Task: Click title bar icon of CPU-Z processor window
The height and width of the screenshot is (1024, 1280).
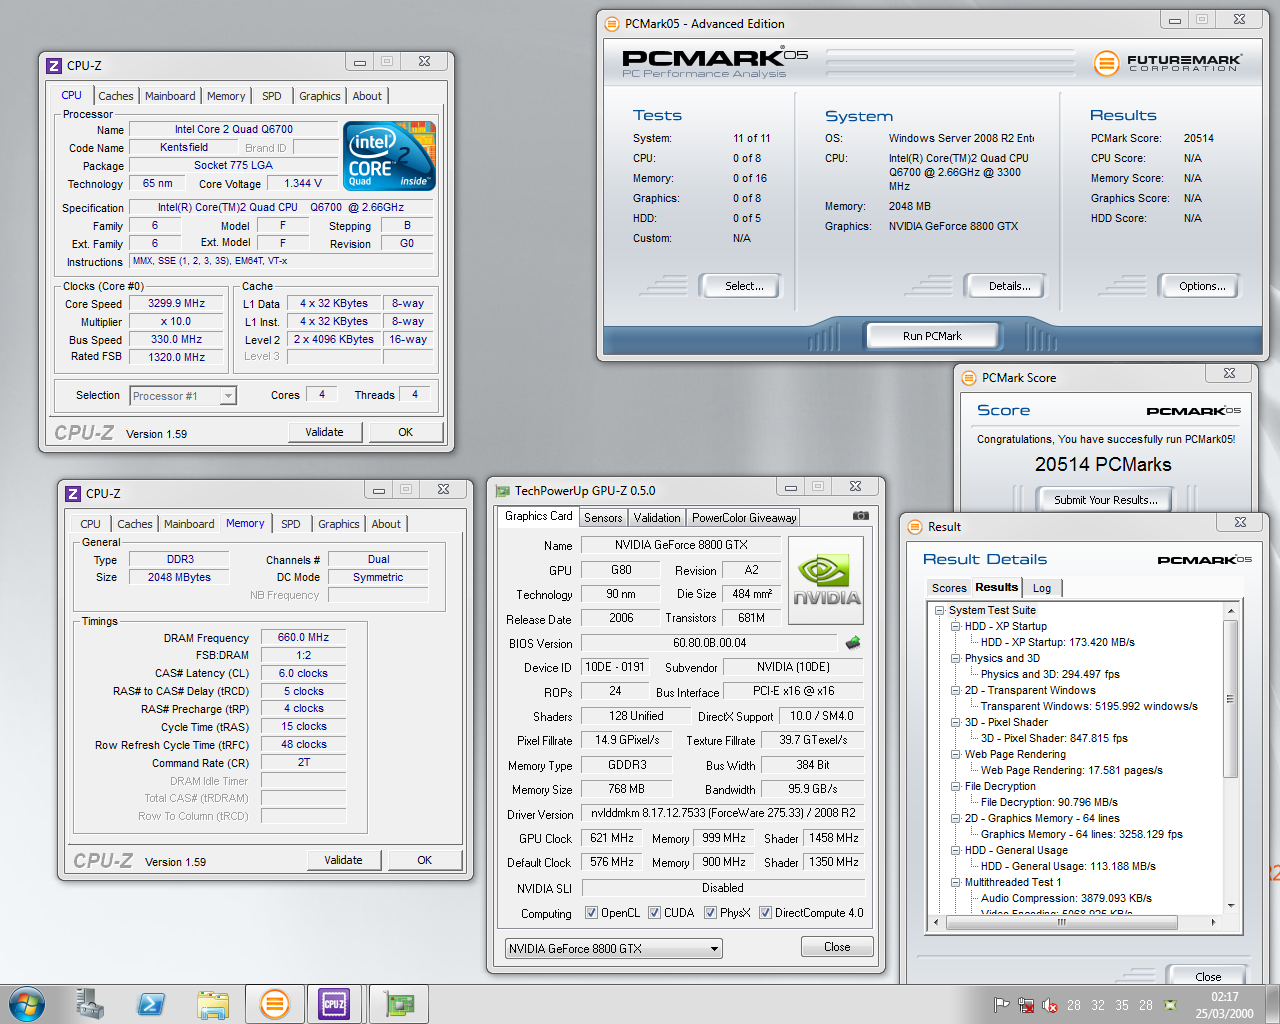Action: click(x=54, y=66)
